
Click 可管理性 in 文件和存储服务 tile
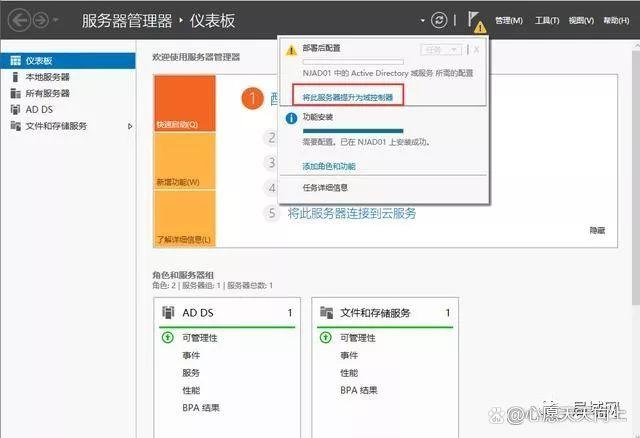(x=358, y=338)
